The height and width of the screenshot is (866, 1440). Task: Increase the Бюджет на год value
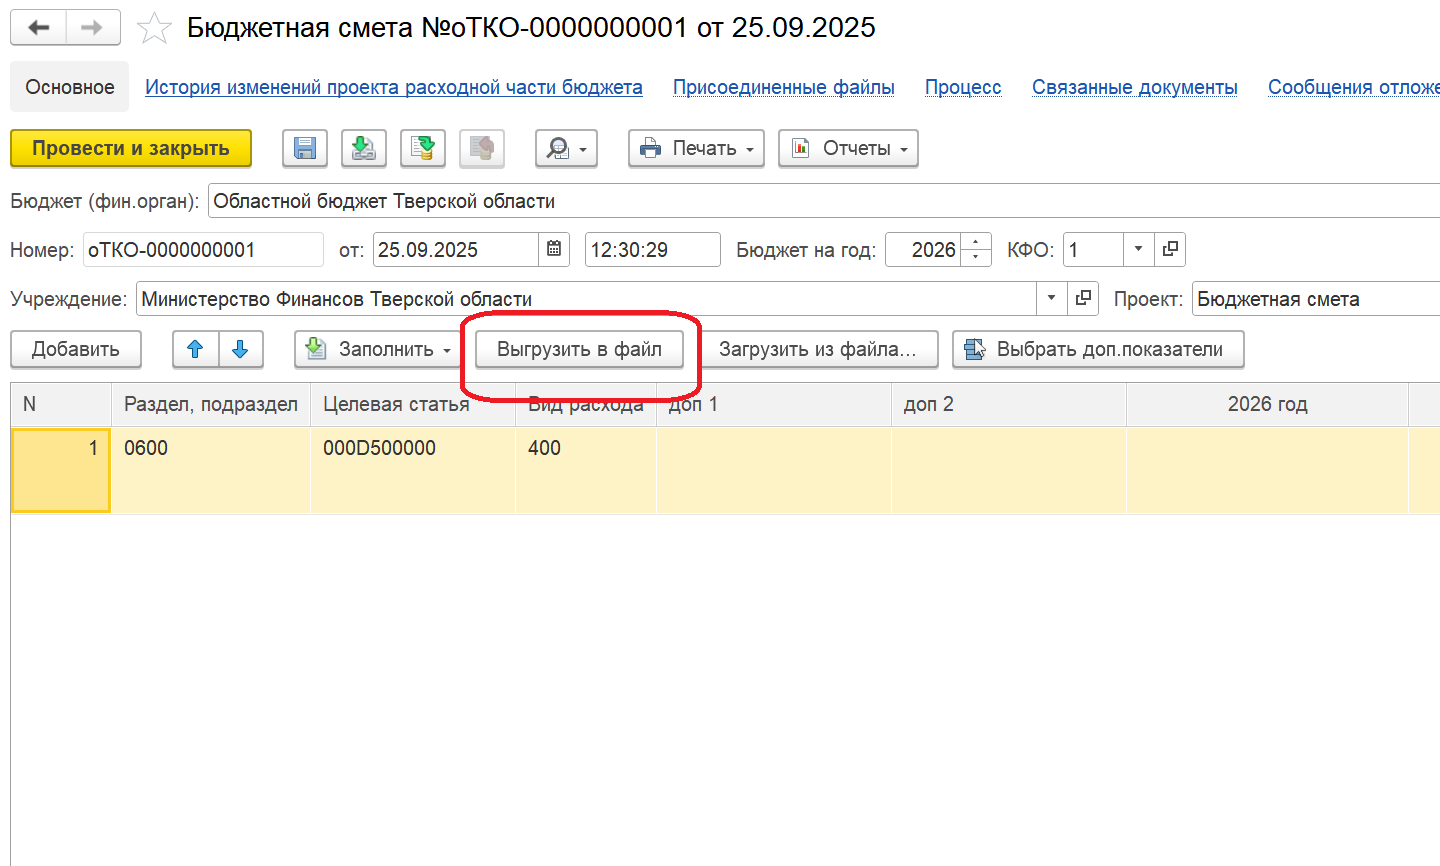976,243
